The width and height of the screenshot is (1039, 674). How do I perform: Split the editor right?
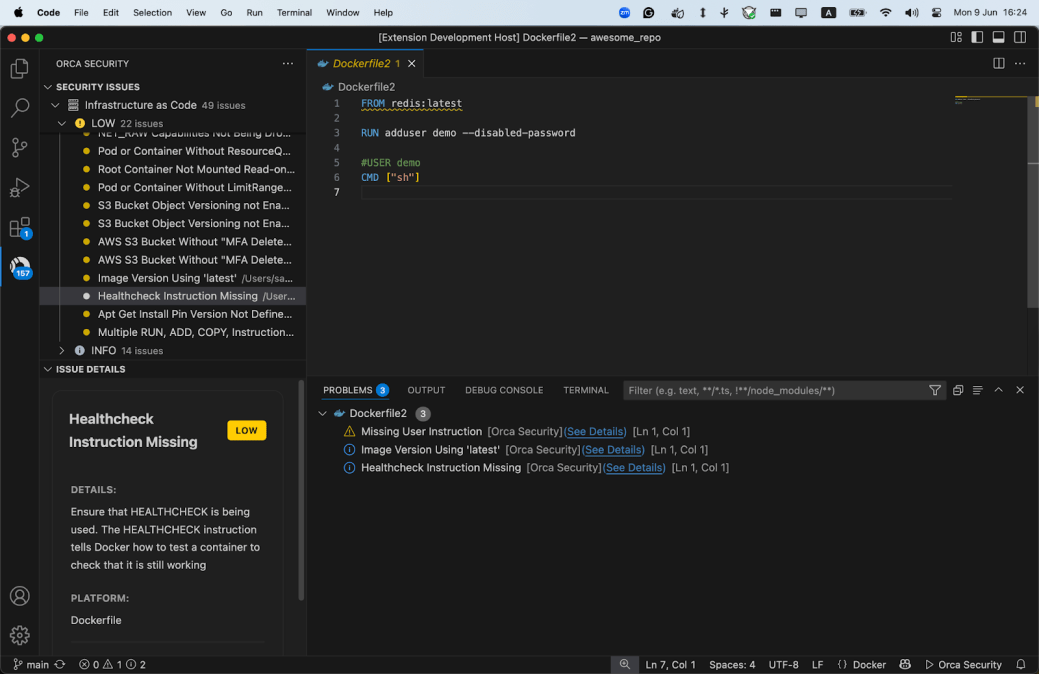click(999, 64)
